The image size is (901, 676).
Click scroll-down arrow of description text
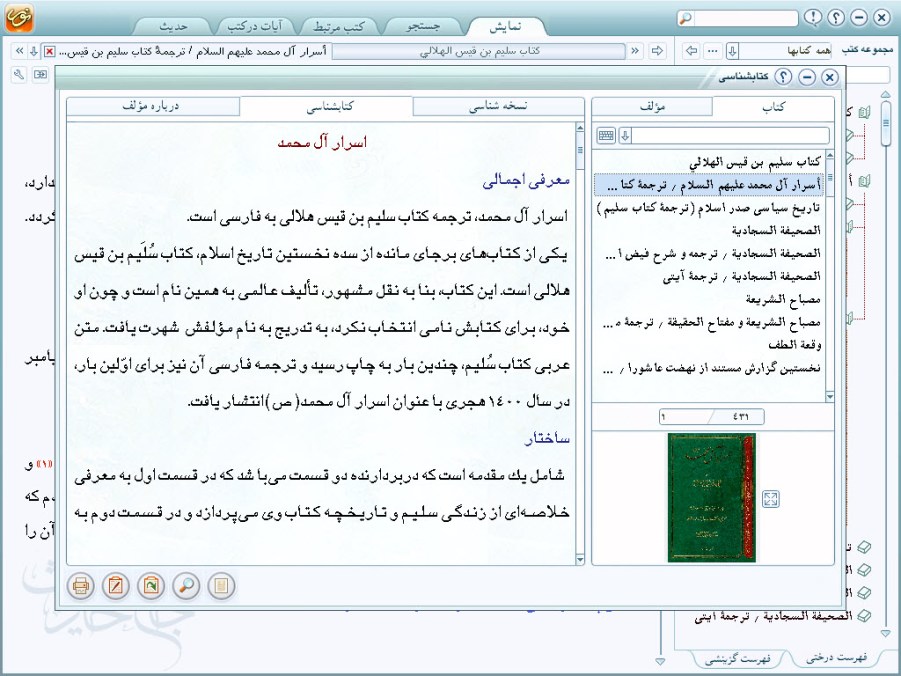tap(579, 559)
